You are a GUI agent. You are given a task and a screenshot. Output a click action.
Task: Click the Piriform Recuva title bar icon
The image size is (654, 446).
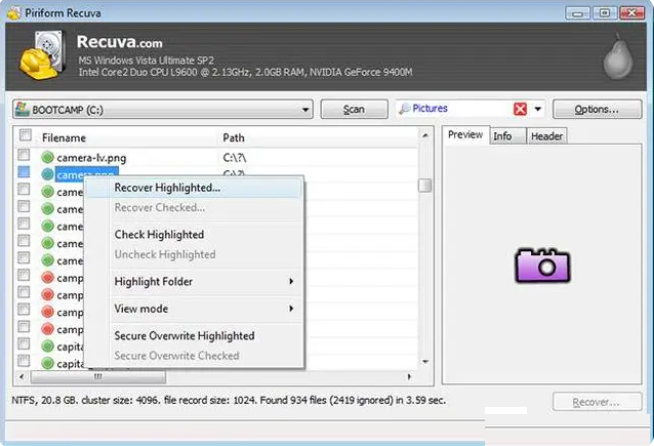point(14,13)
